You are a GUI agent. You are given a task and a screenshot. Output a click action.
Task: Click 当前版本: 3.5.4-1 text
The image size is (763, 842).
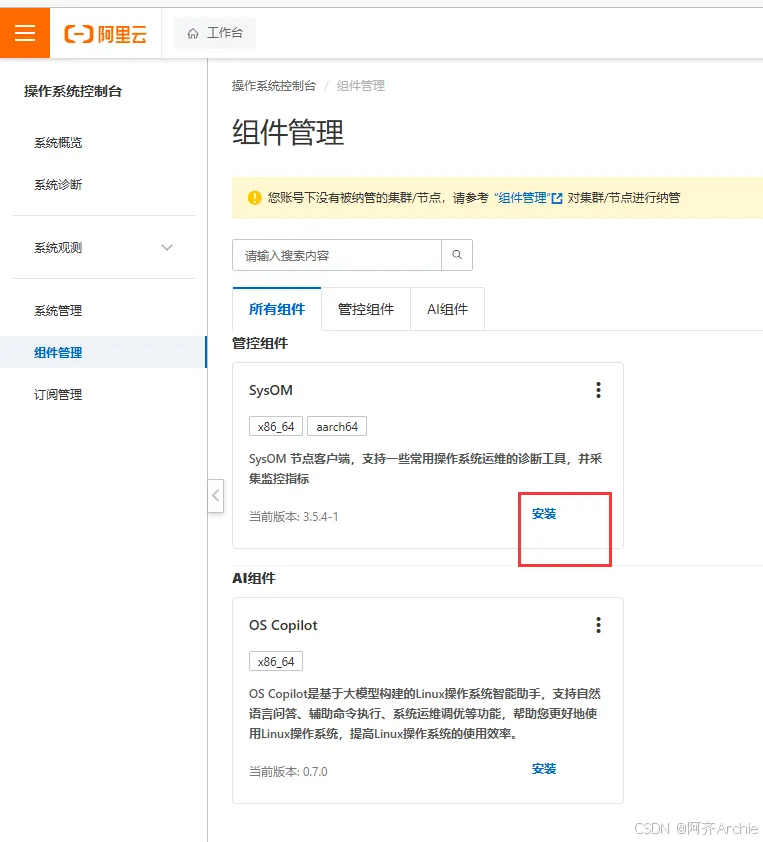(294, 517)
